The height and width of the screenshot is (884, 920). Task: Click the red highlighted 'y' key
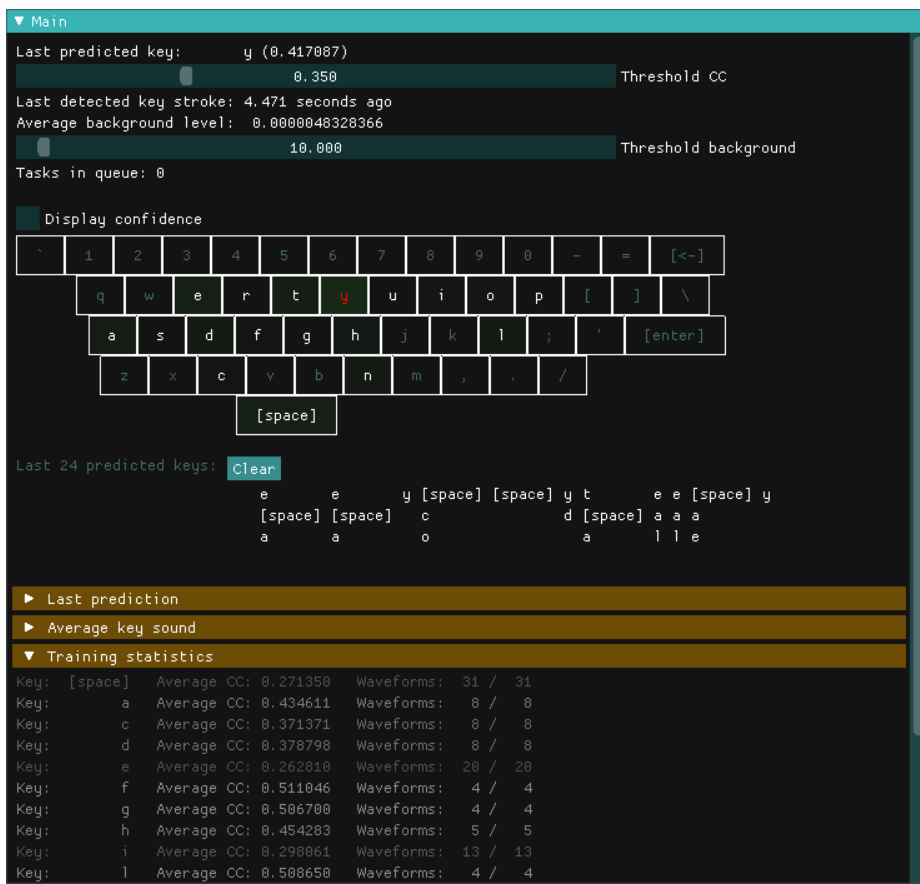(344, 296)
